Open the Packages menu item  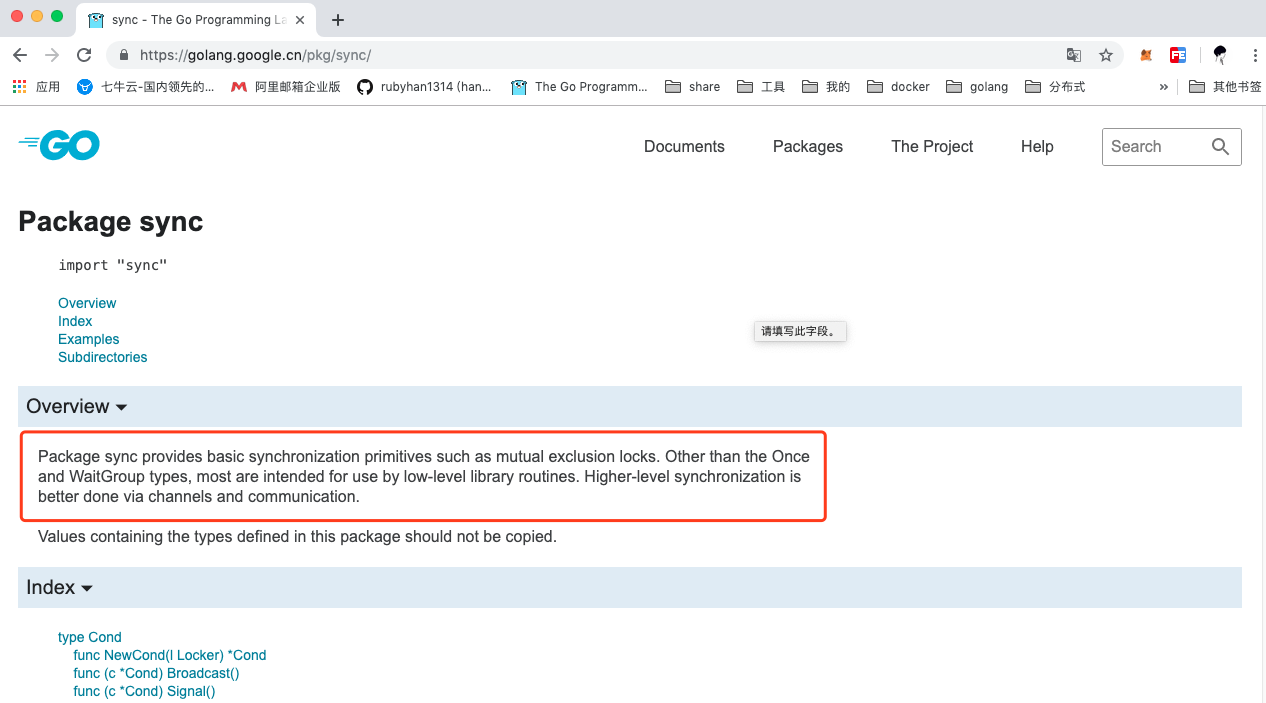click(x=807, y=147)
